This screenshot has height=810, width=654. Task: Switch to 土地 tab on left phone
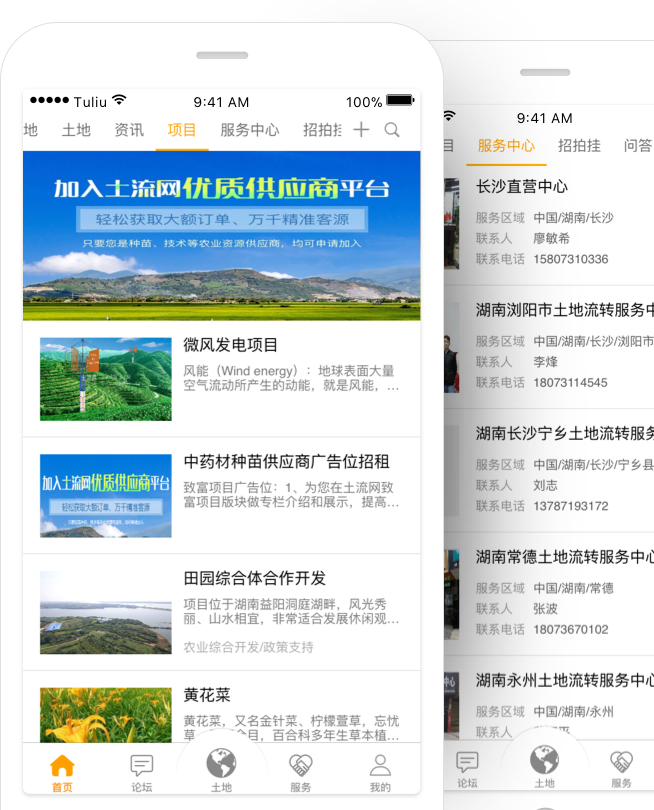(x=76, y=130)
